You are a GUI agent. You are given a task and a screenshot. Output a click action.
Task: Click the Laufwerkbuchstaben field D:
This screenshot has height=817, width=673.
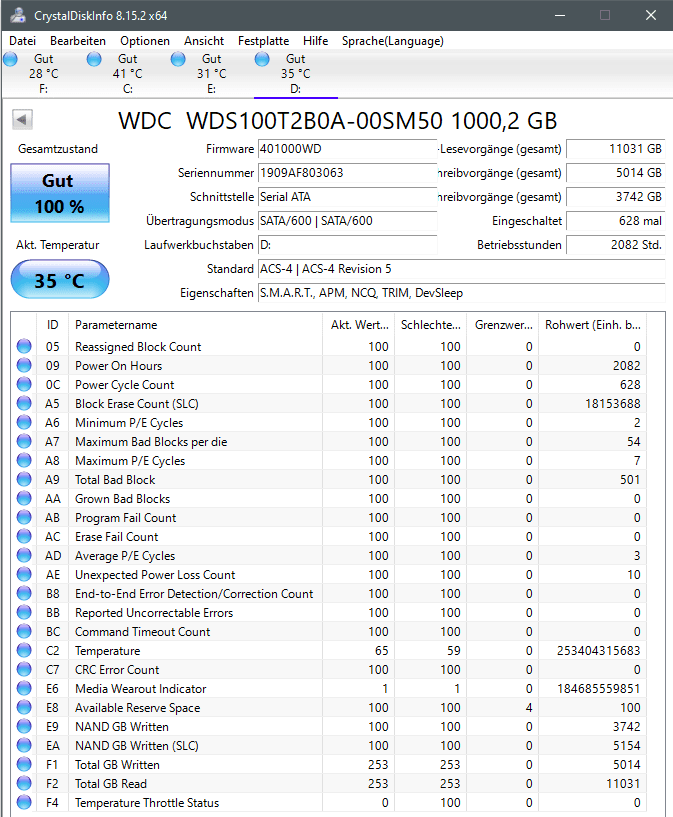point(347,245)
